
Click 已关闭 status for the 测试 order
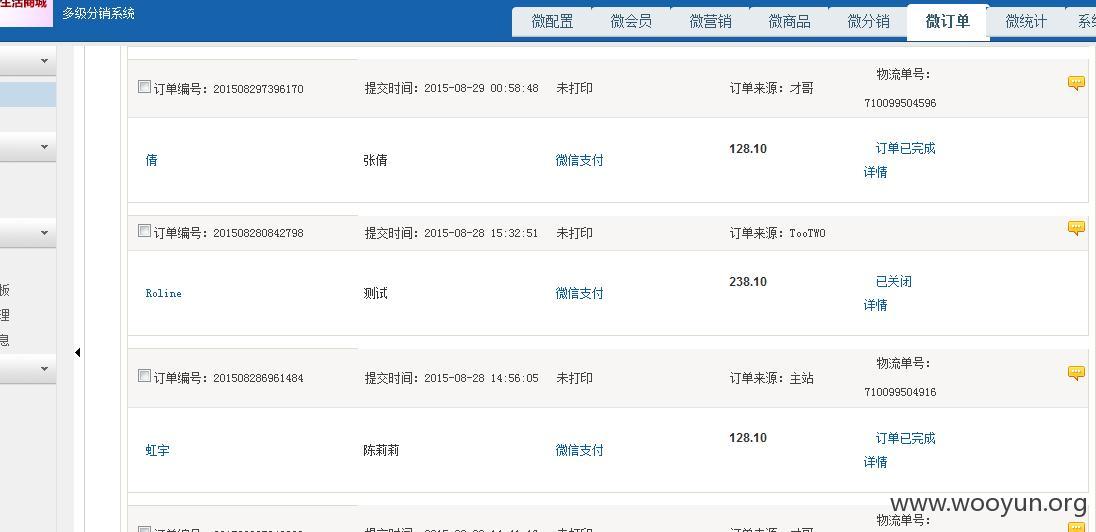pos(893,282)
